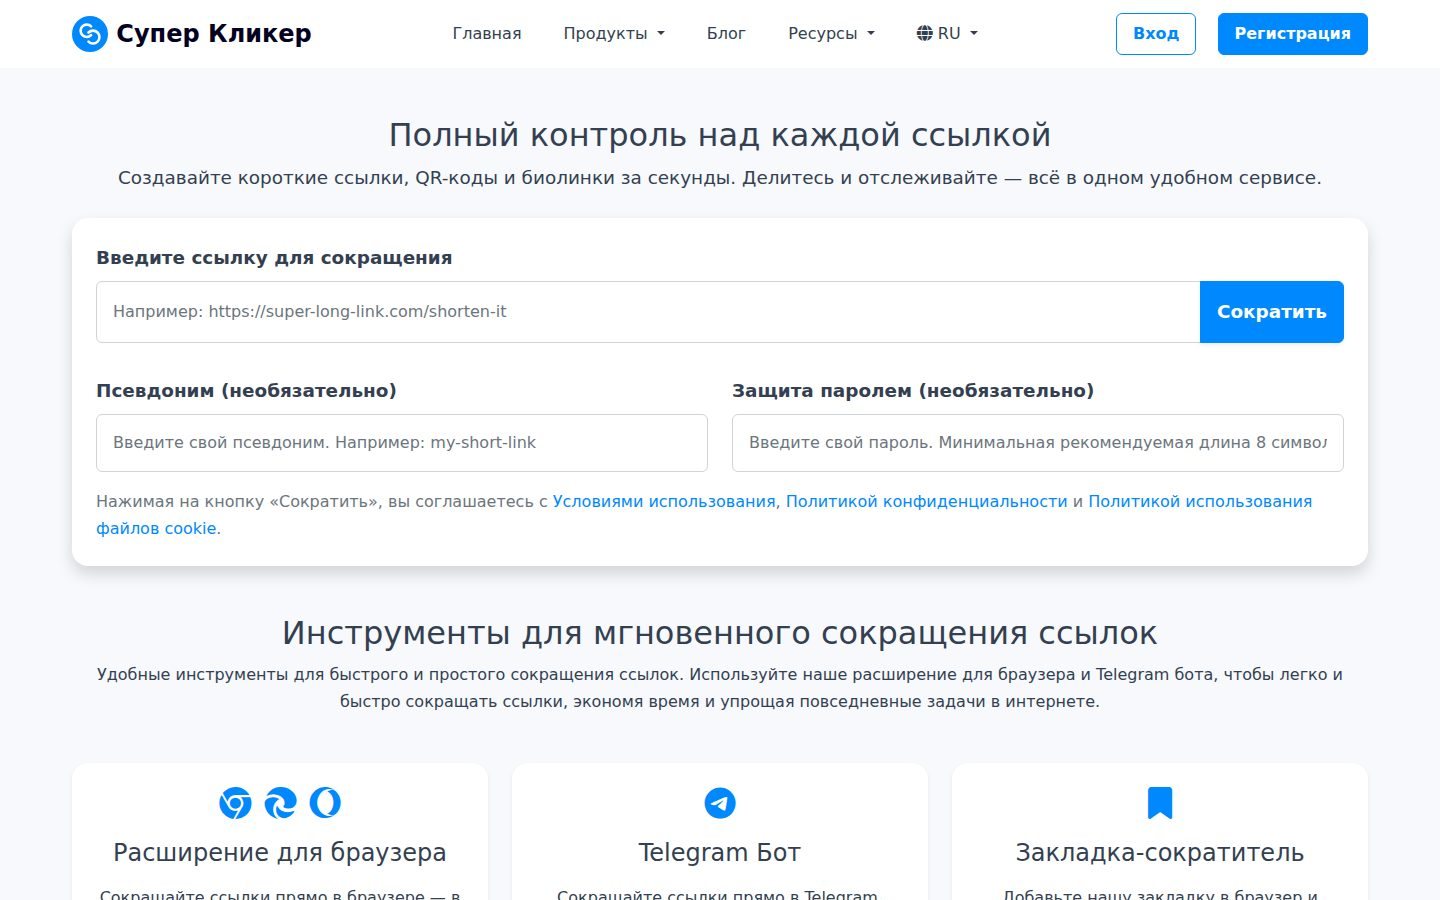
Task: Click the Opera browser icon
Action: click(x=325, y=803)
